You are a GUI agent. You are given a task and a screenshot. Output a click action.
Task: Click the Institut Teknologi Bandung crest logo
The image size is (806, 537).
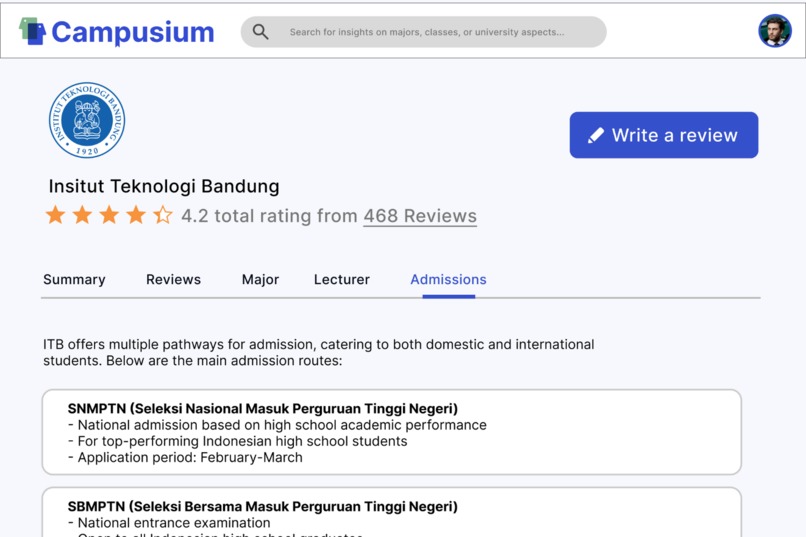tap(87, 120)
